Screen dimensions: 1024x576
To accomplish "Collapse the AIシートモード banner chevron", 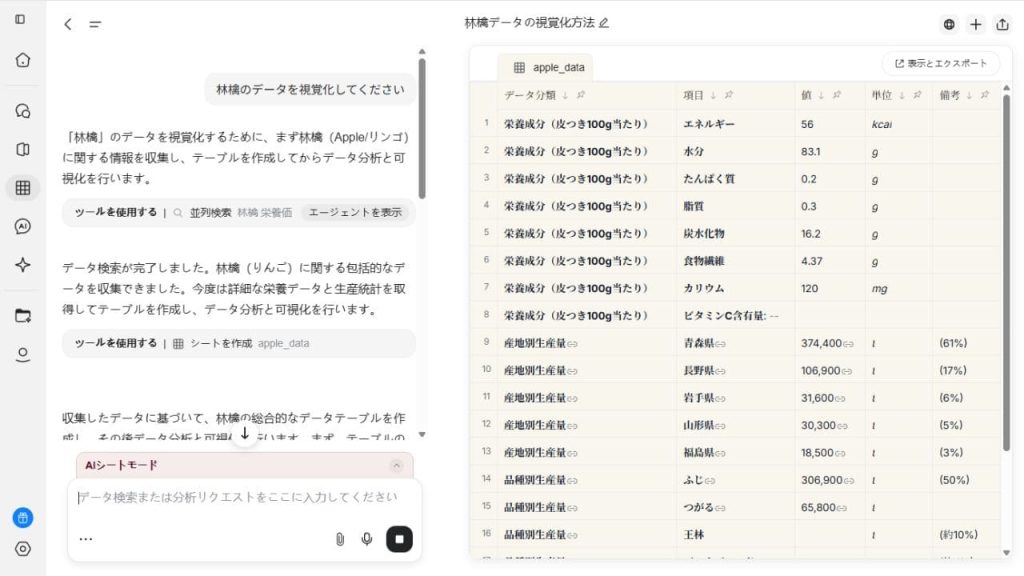I will (396, 465).
